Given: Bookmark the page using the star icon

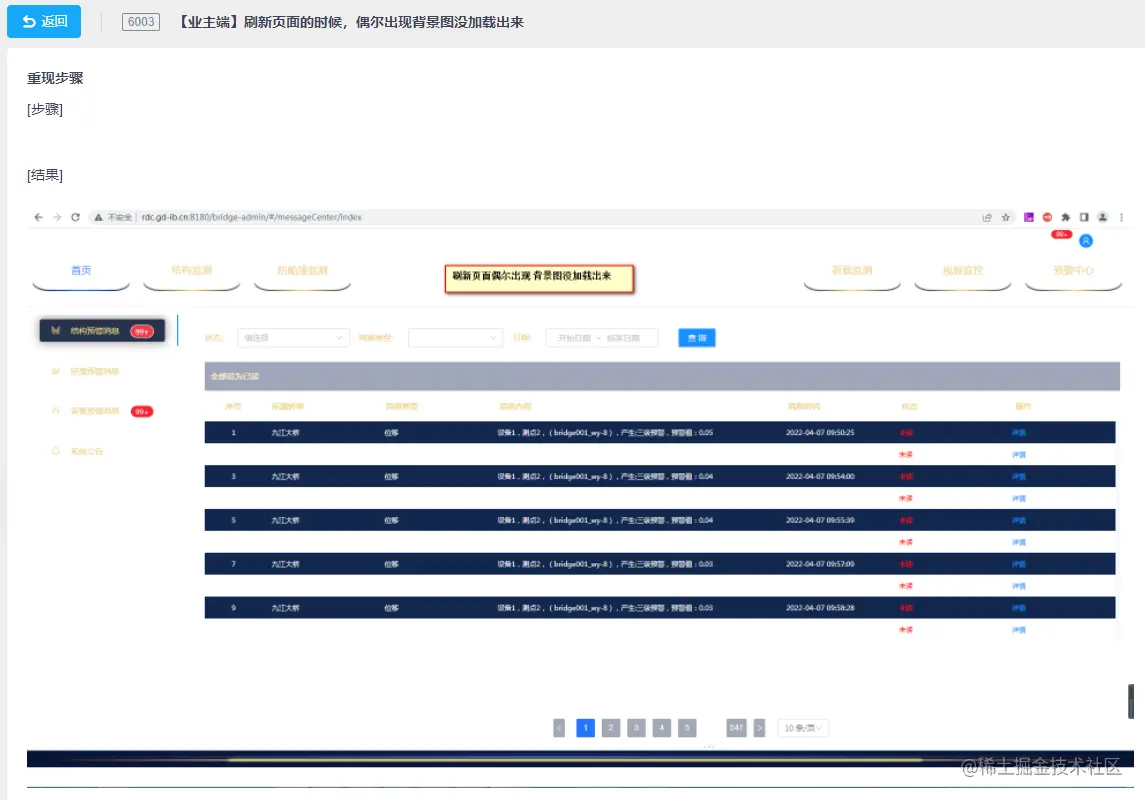Looking at the screenshot, I should tap(1005, 217).
